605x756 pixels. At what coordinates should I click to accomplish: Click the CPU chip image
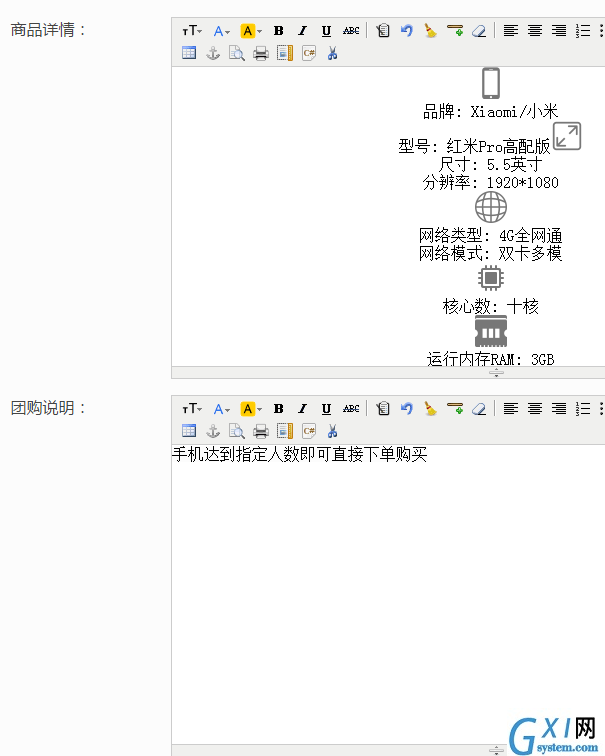[491, 278]
